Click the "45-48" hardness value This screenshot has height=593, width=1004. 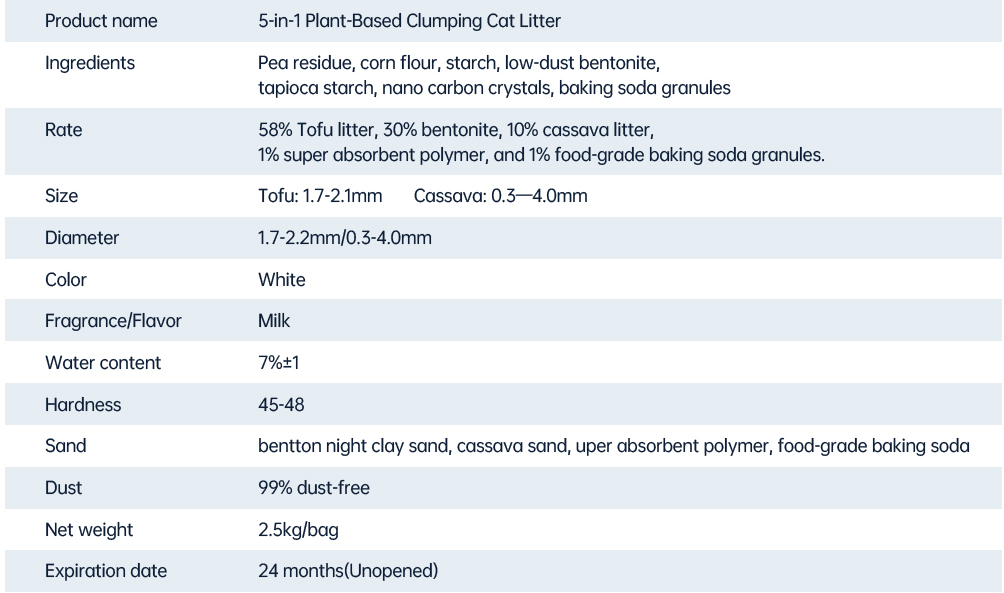[x=281, y=405]
